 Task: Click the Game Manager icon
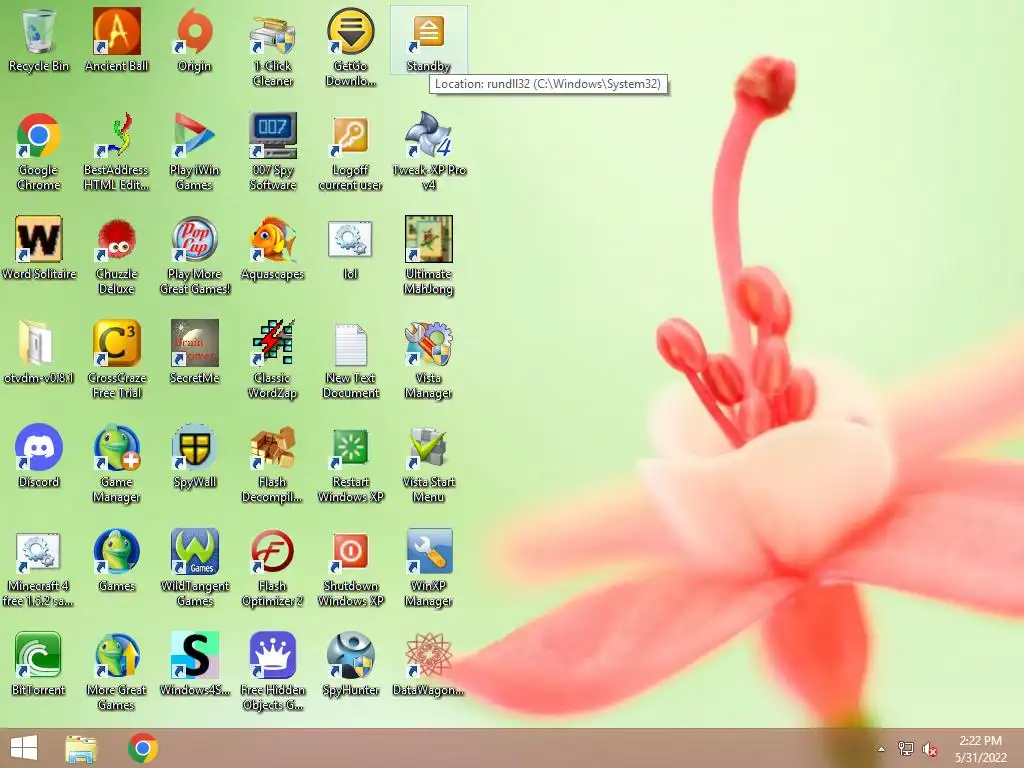[116, 447]
